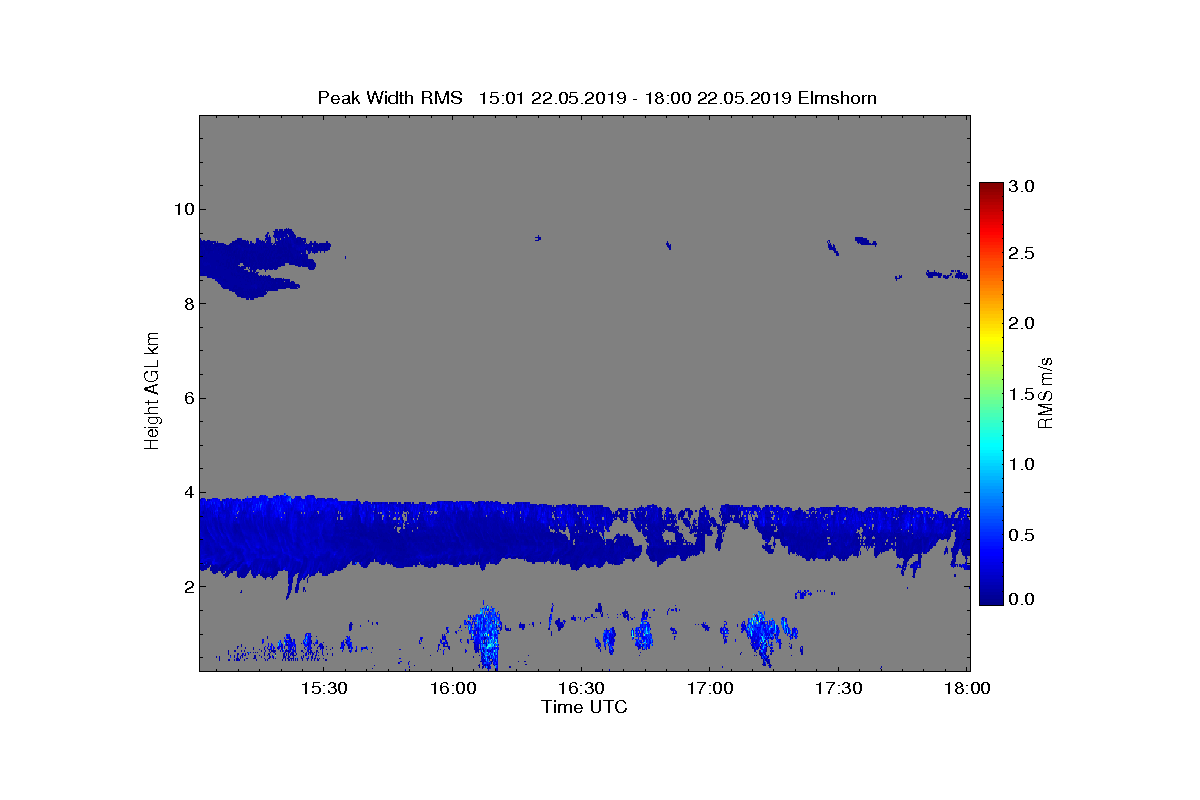Click the plot title 'Peak Width RMS'

(x=390, y=98)
